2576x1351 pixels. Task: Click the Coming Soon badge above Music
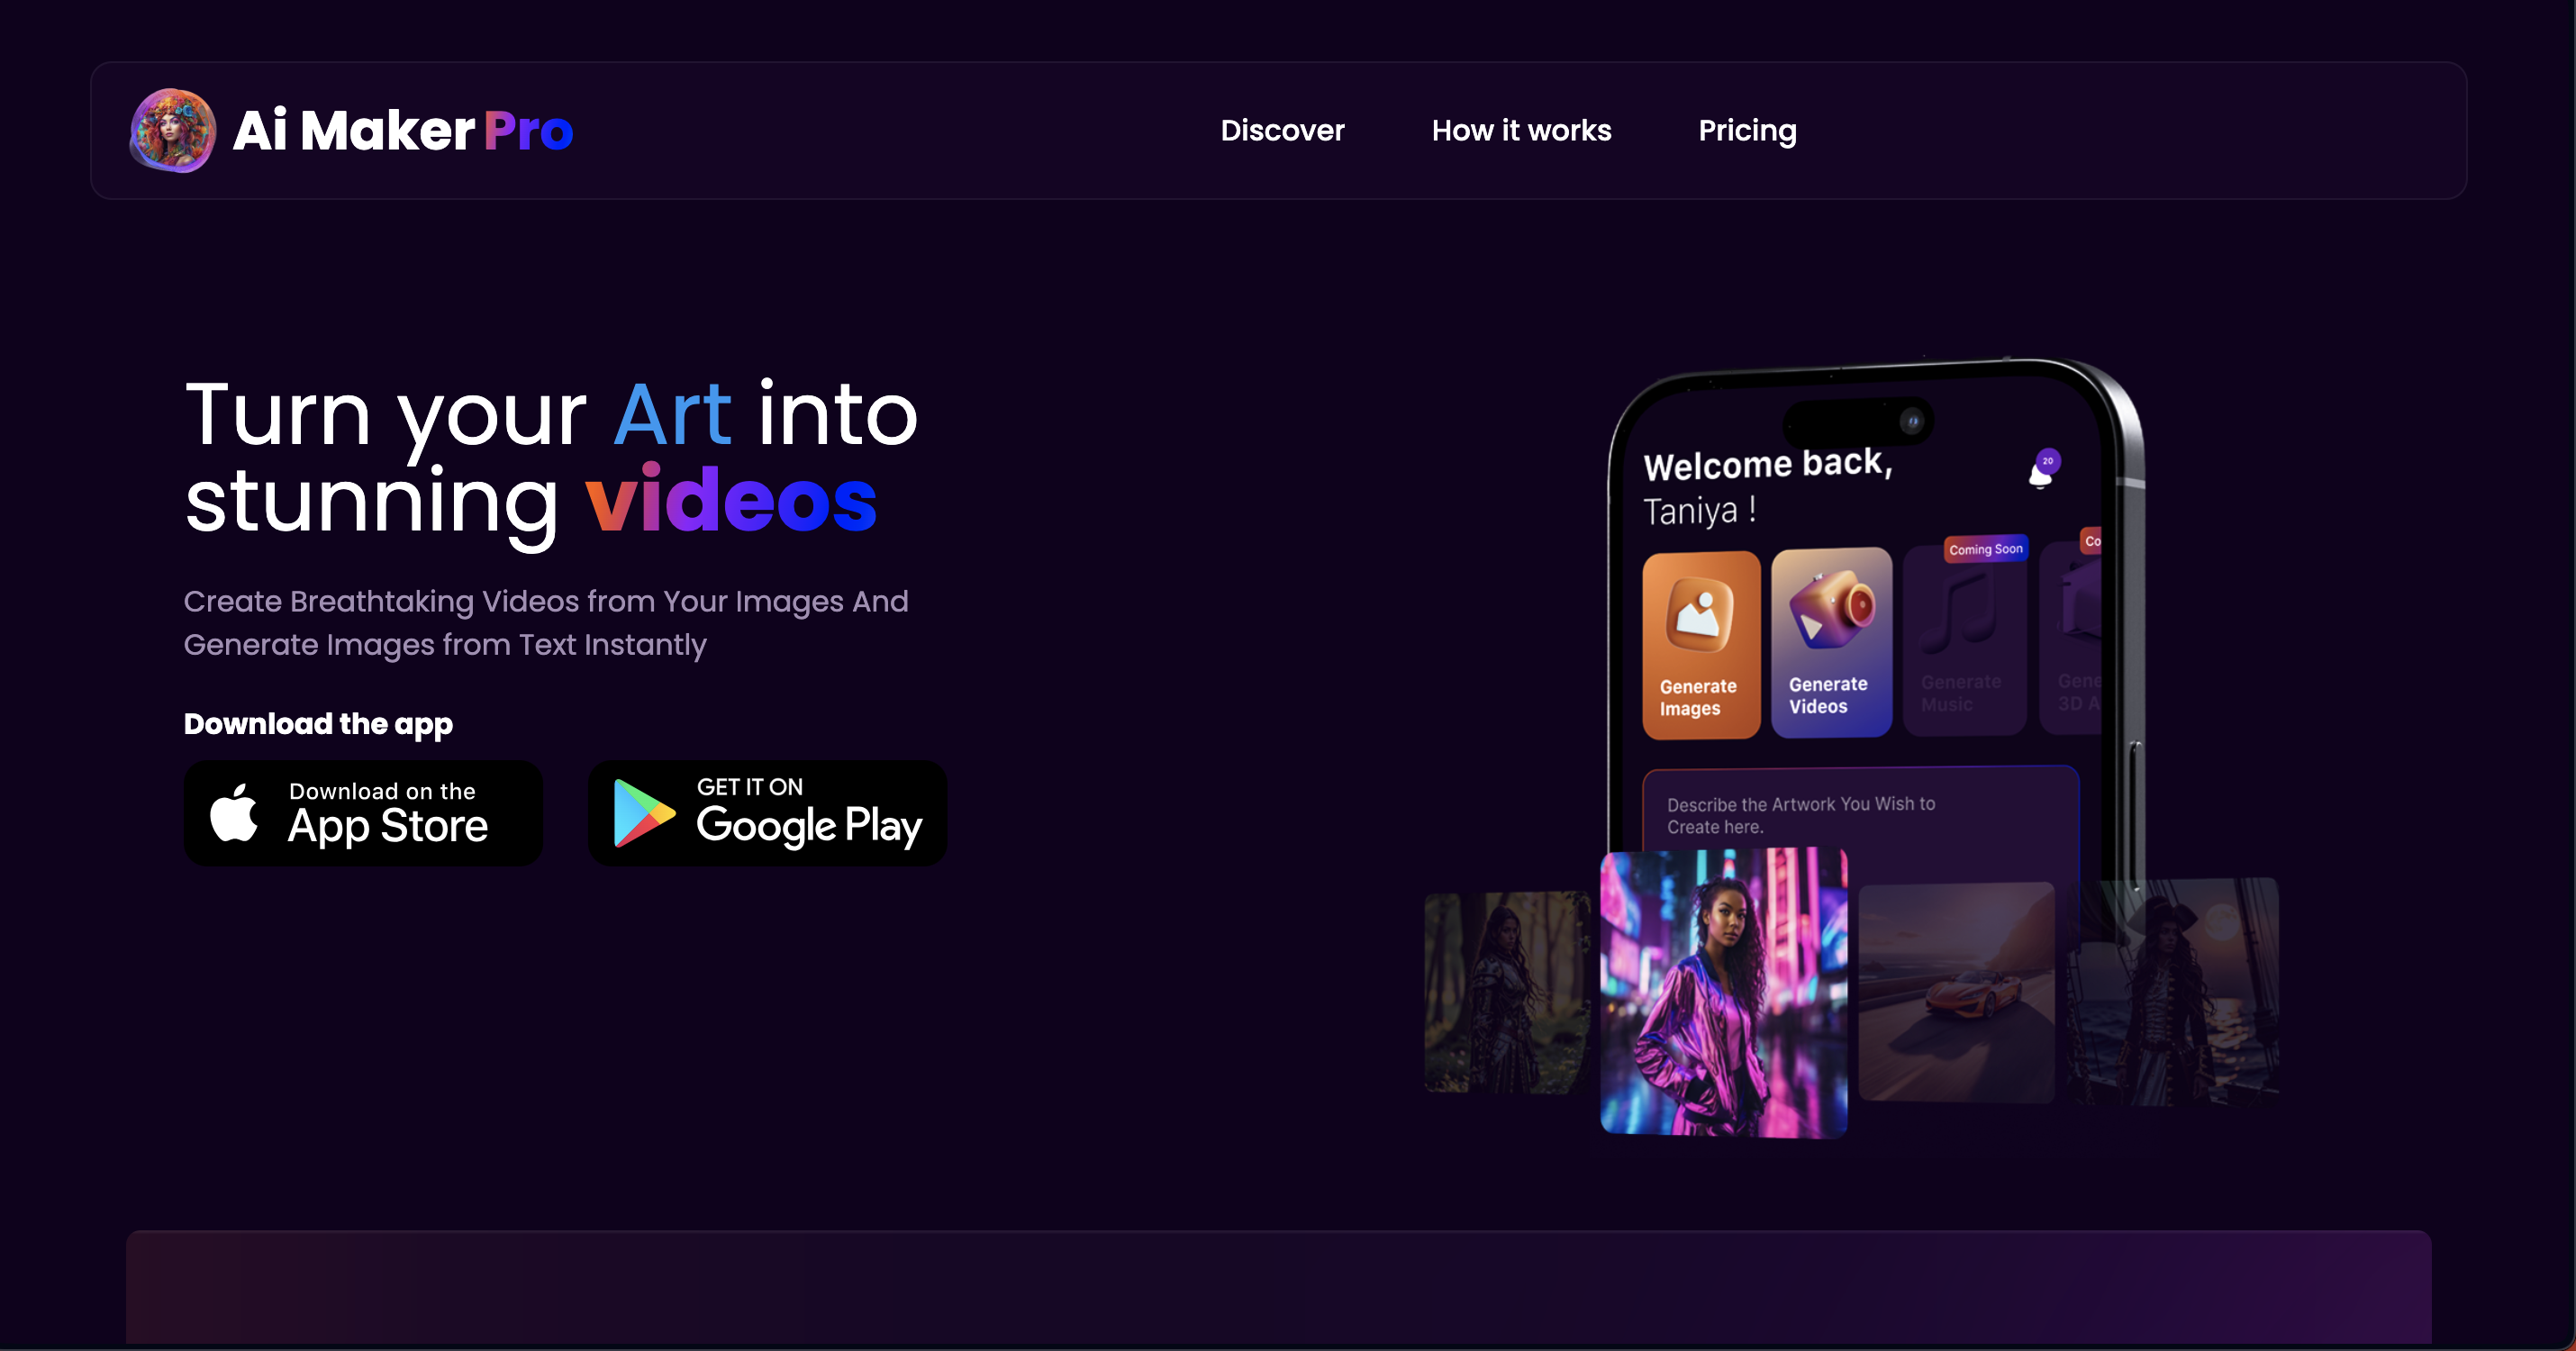1985,549
